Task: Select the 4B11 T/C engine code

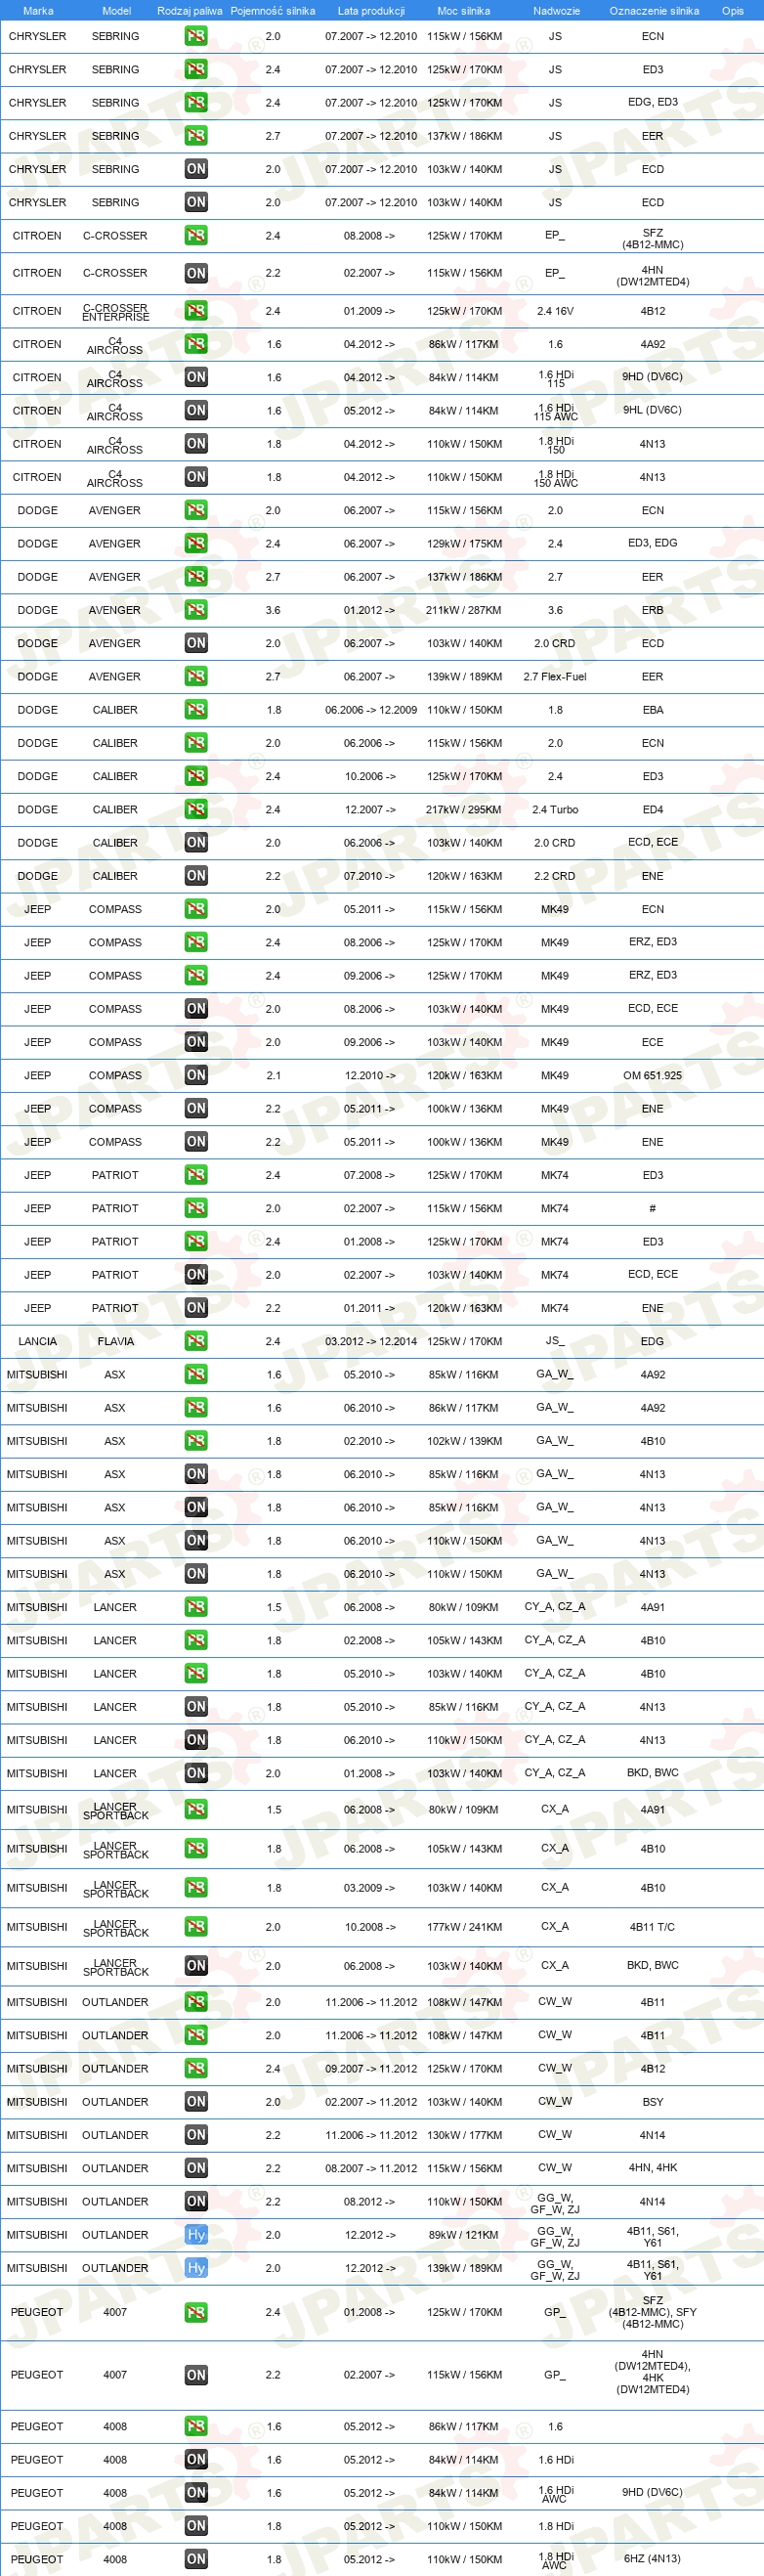Action: (x=653, y=1927)
